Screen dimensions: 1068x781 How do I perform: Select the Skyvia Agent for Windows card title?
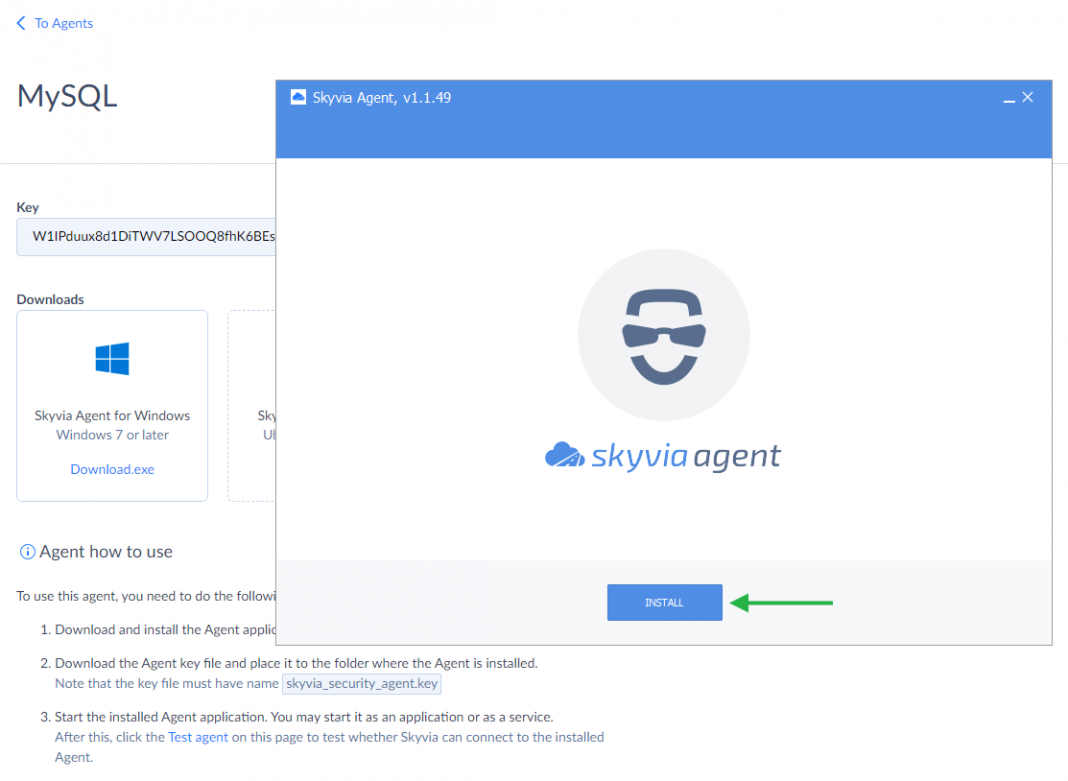(x=112, y=415)
